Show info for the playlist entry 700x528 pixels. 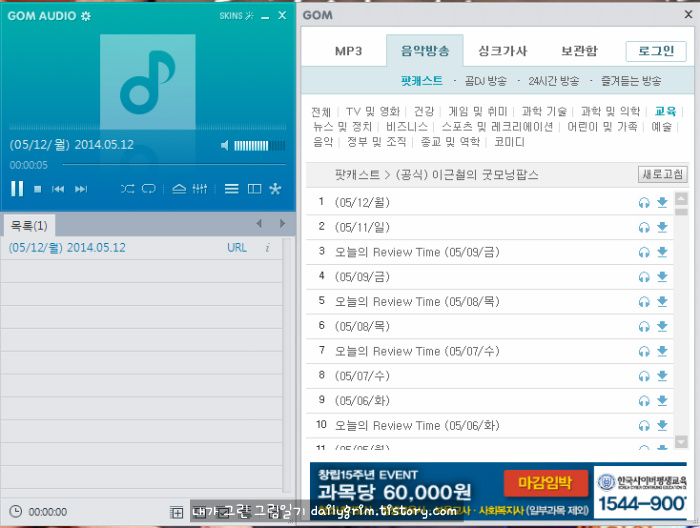pos(267,248)
